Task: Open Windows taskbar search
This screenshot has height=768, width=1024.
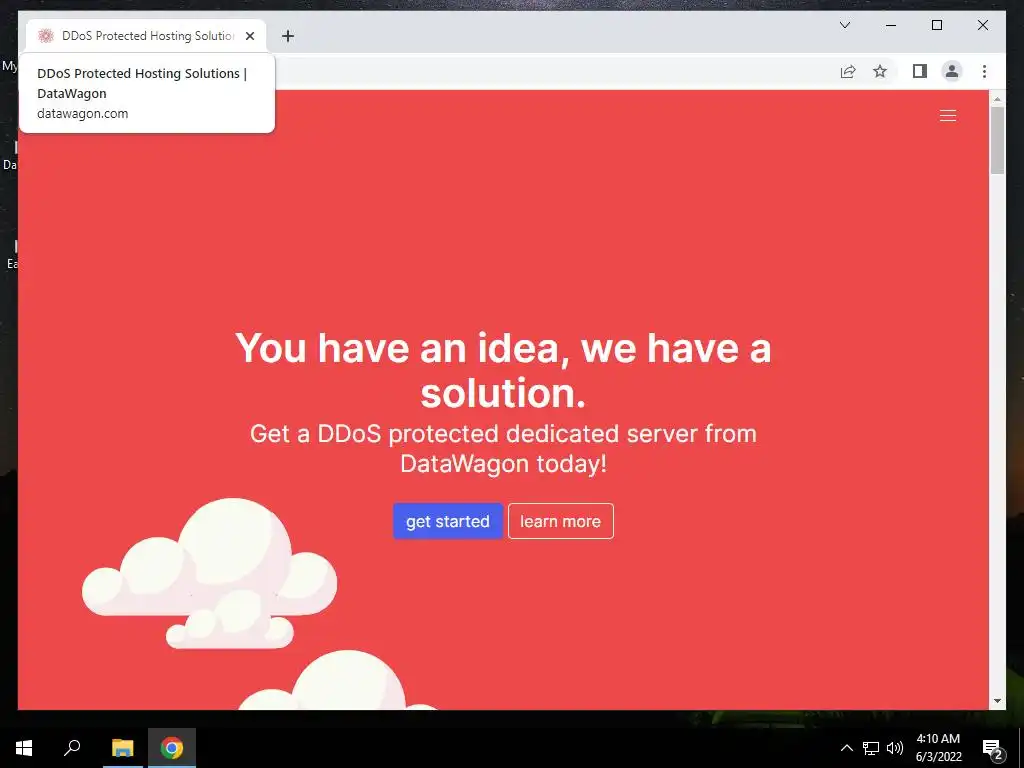Action: click(x=72, y=748)
